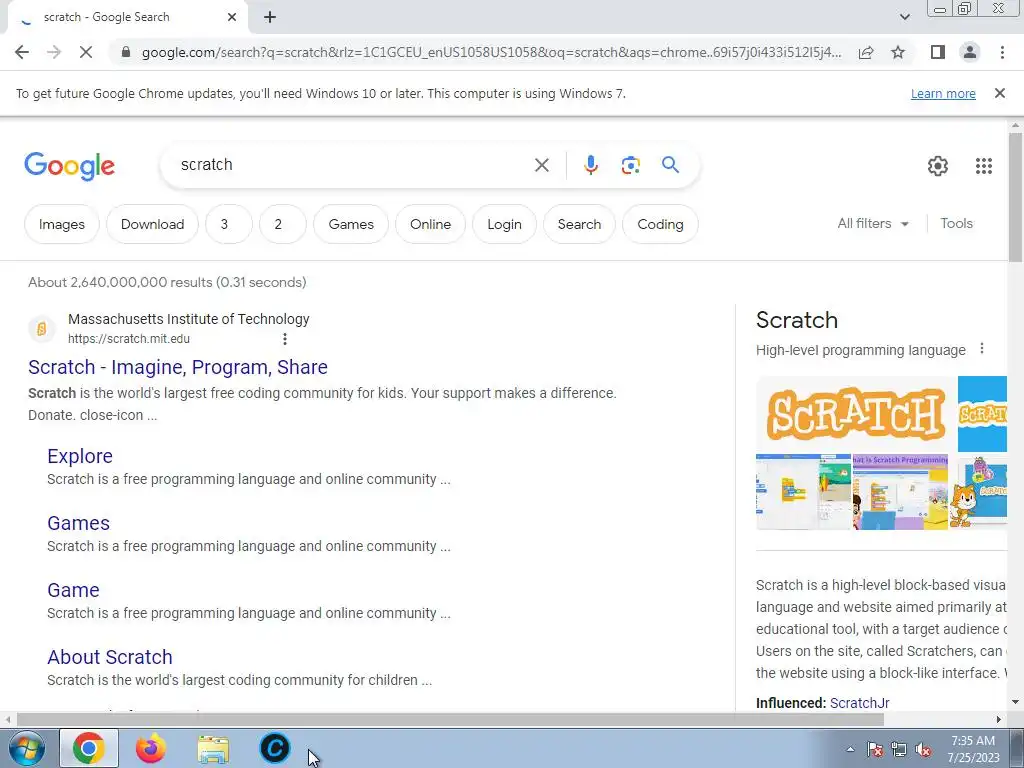This screenshot has width=1024, height=768.
Task: Toggle the Chrome side panel icon
Action: point(938,52)
